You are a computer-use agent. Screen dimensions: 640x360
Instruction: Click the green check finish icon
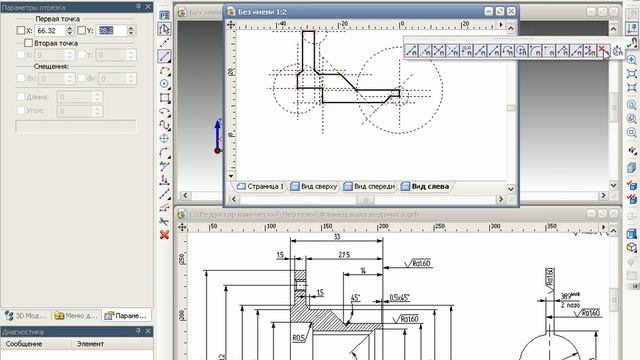point(632,42)
